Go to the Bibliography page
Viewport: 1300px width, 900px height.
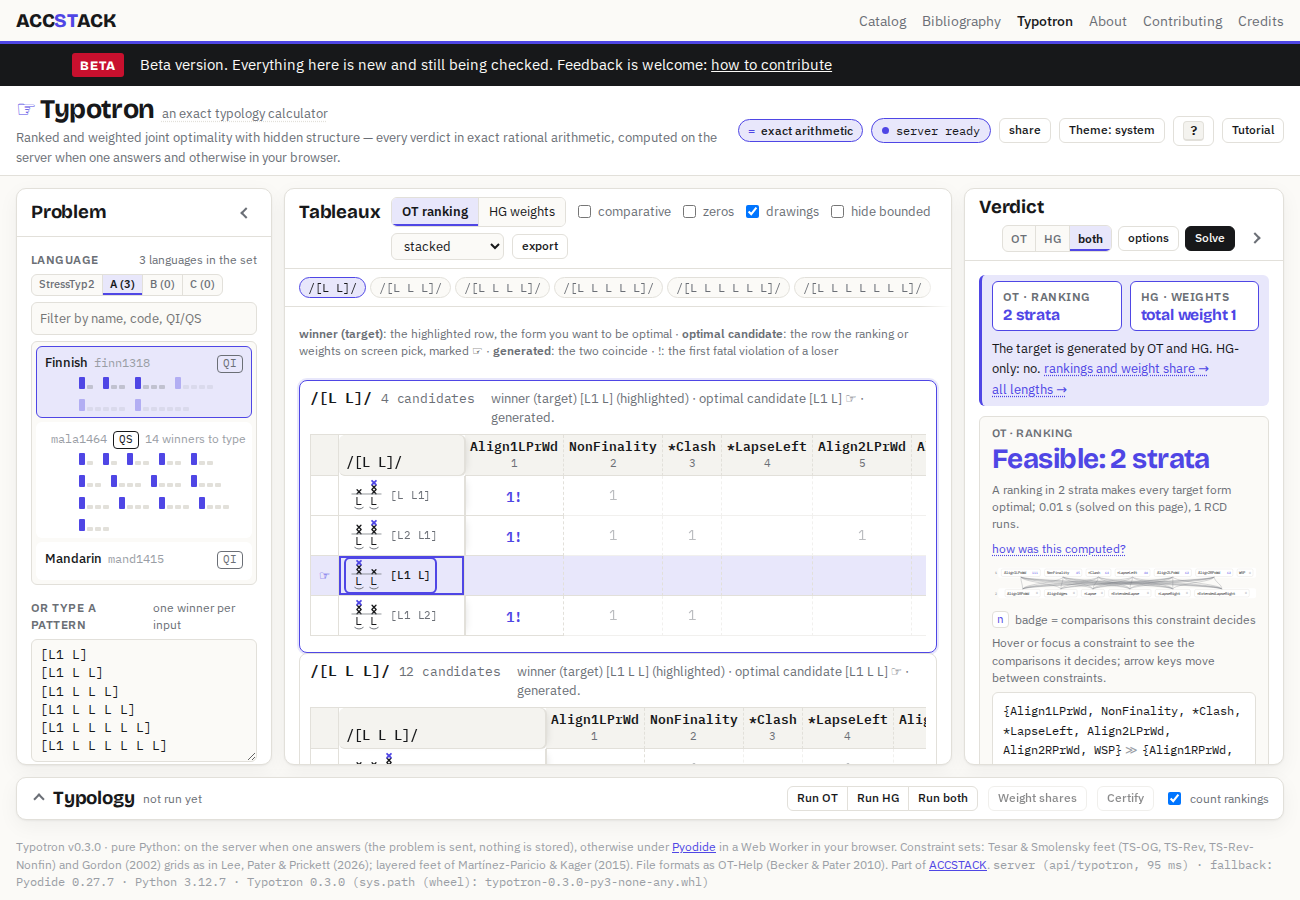[962, 21]
